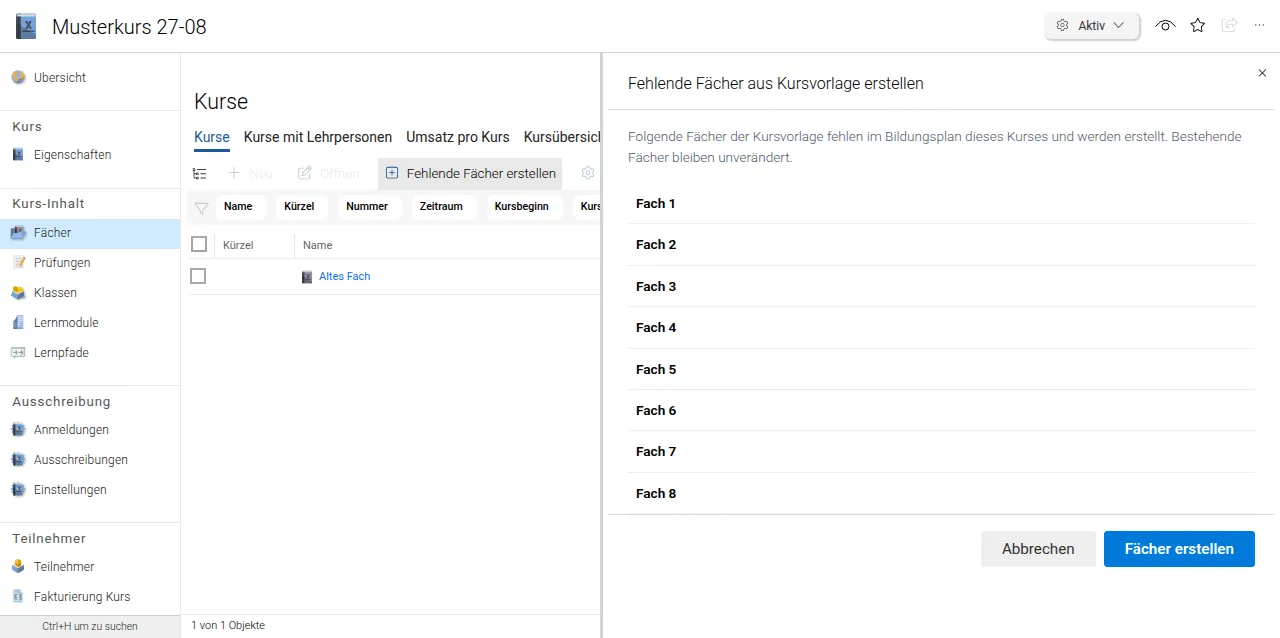1280x638 pixels.
Task: Click the blue Fächer erstellen button
Action: coord(1179,549)
